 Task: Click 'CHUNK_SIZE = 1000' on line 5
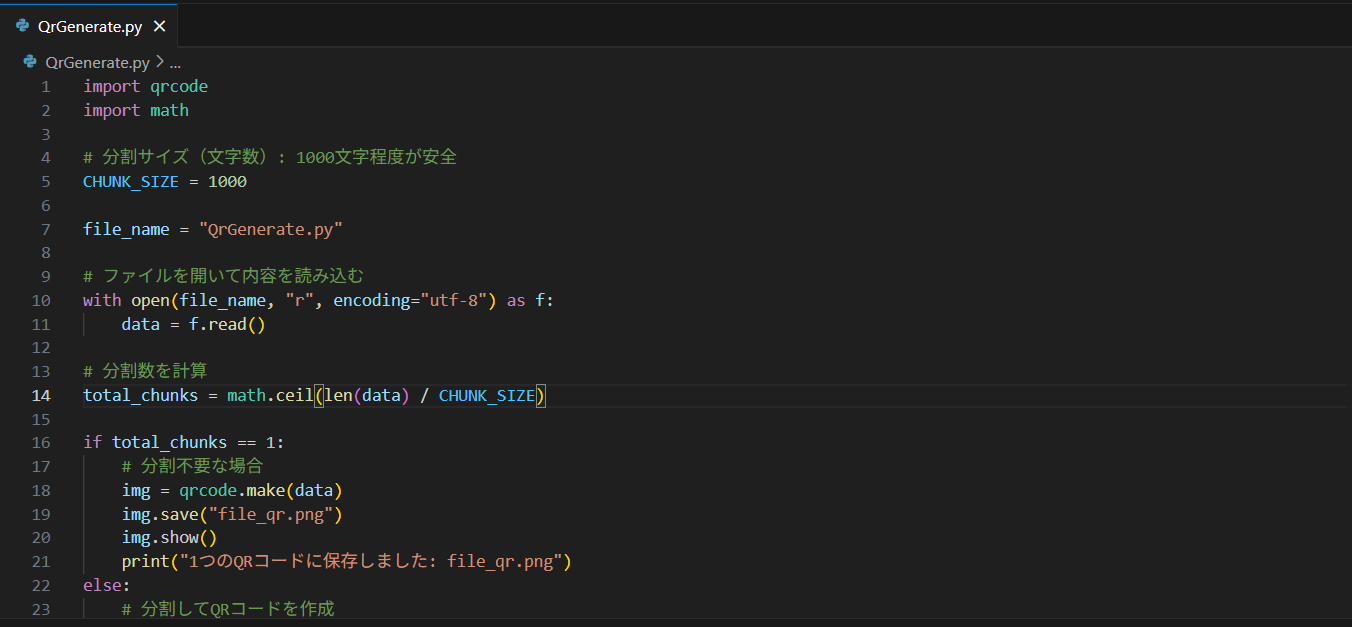(165, 182)
